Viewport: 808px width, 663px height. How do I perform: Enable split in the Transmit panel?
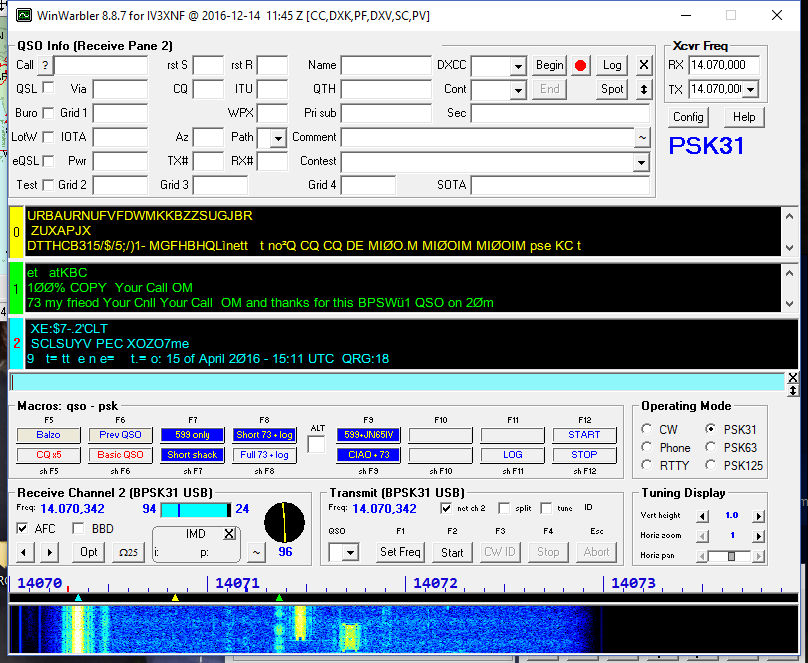point(504,508)
